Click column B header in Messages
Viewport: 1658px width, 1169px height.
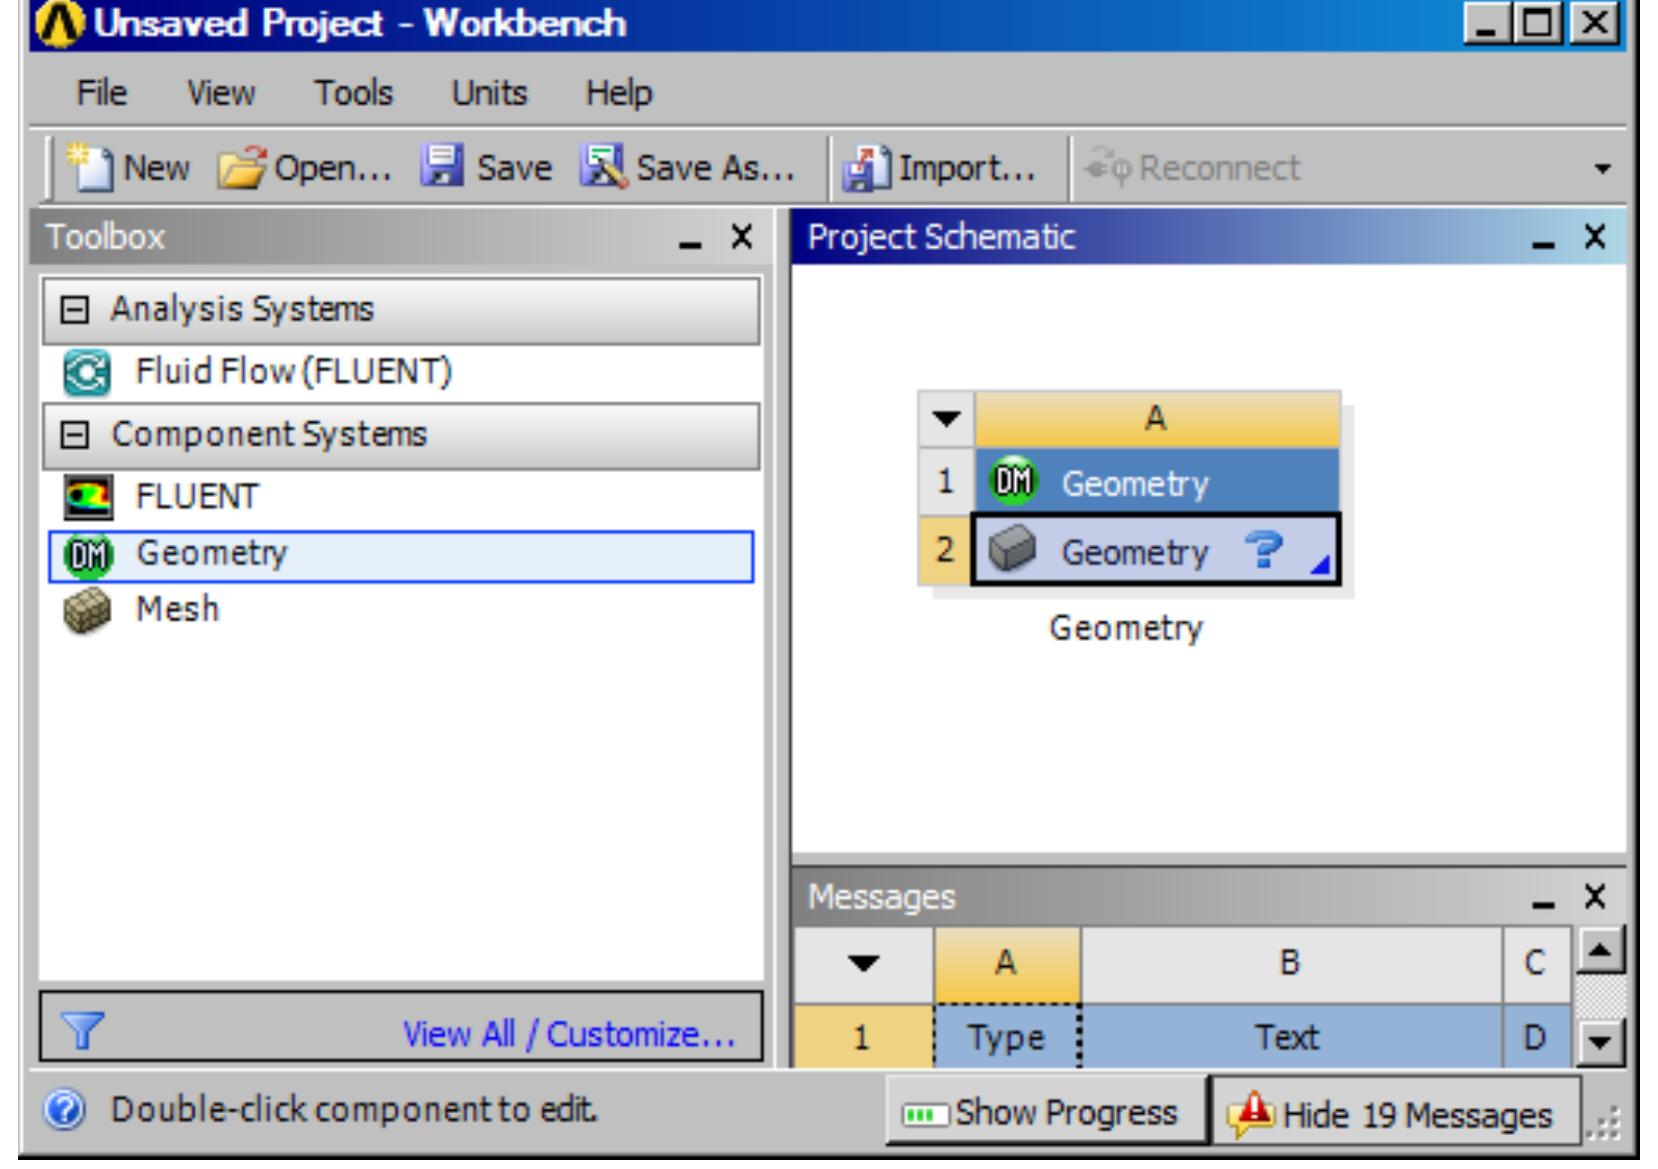(1290, 963)
